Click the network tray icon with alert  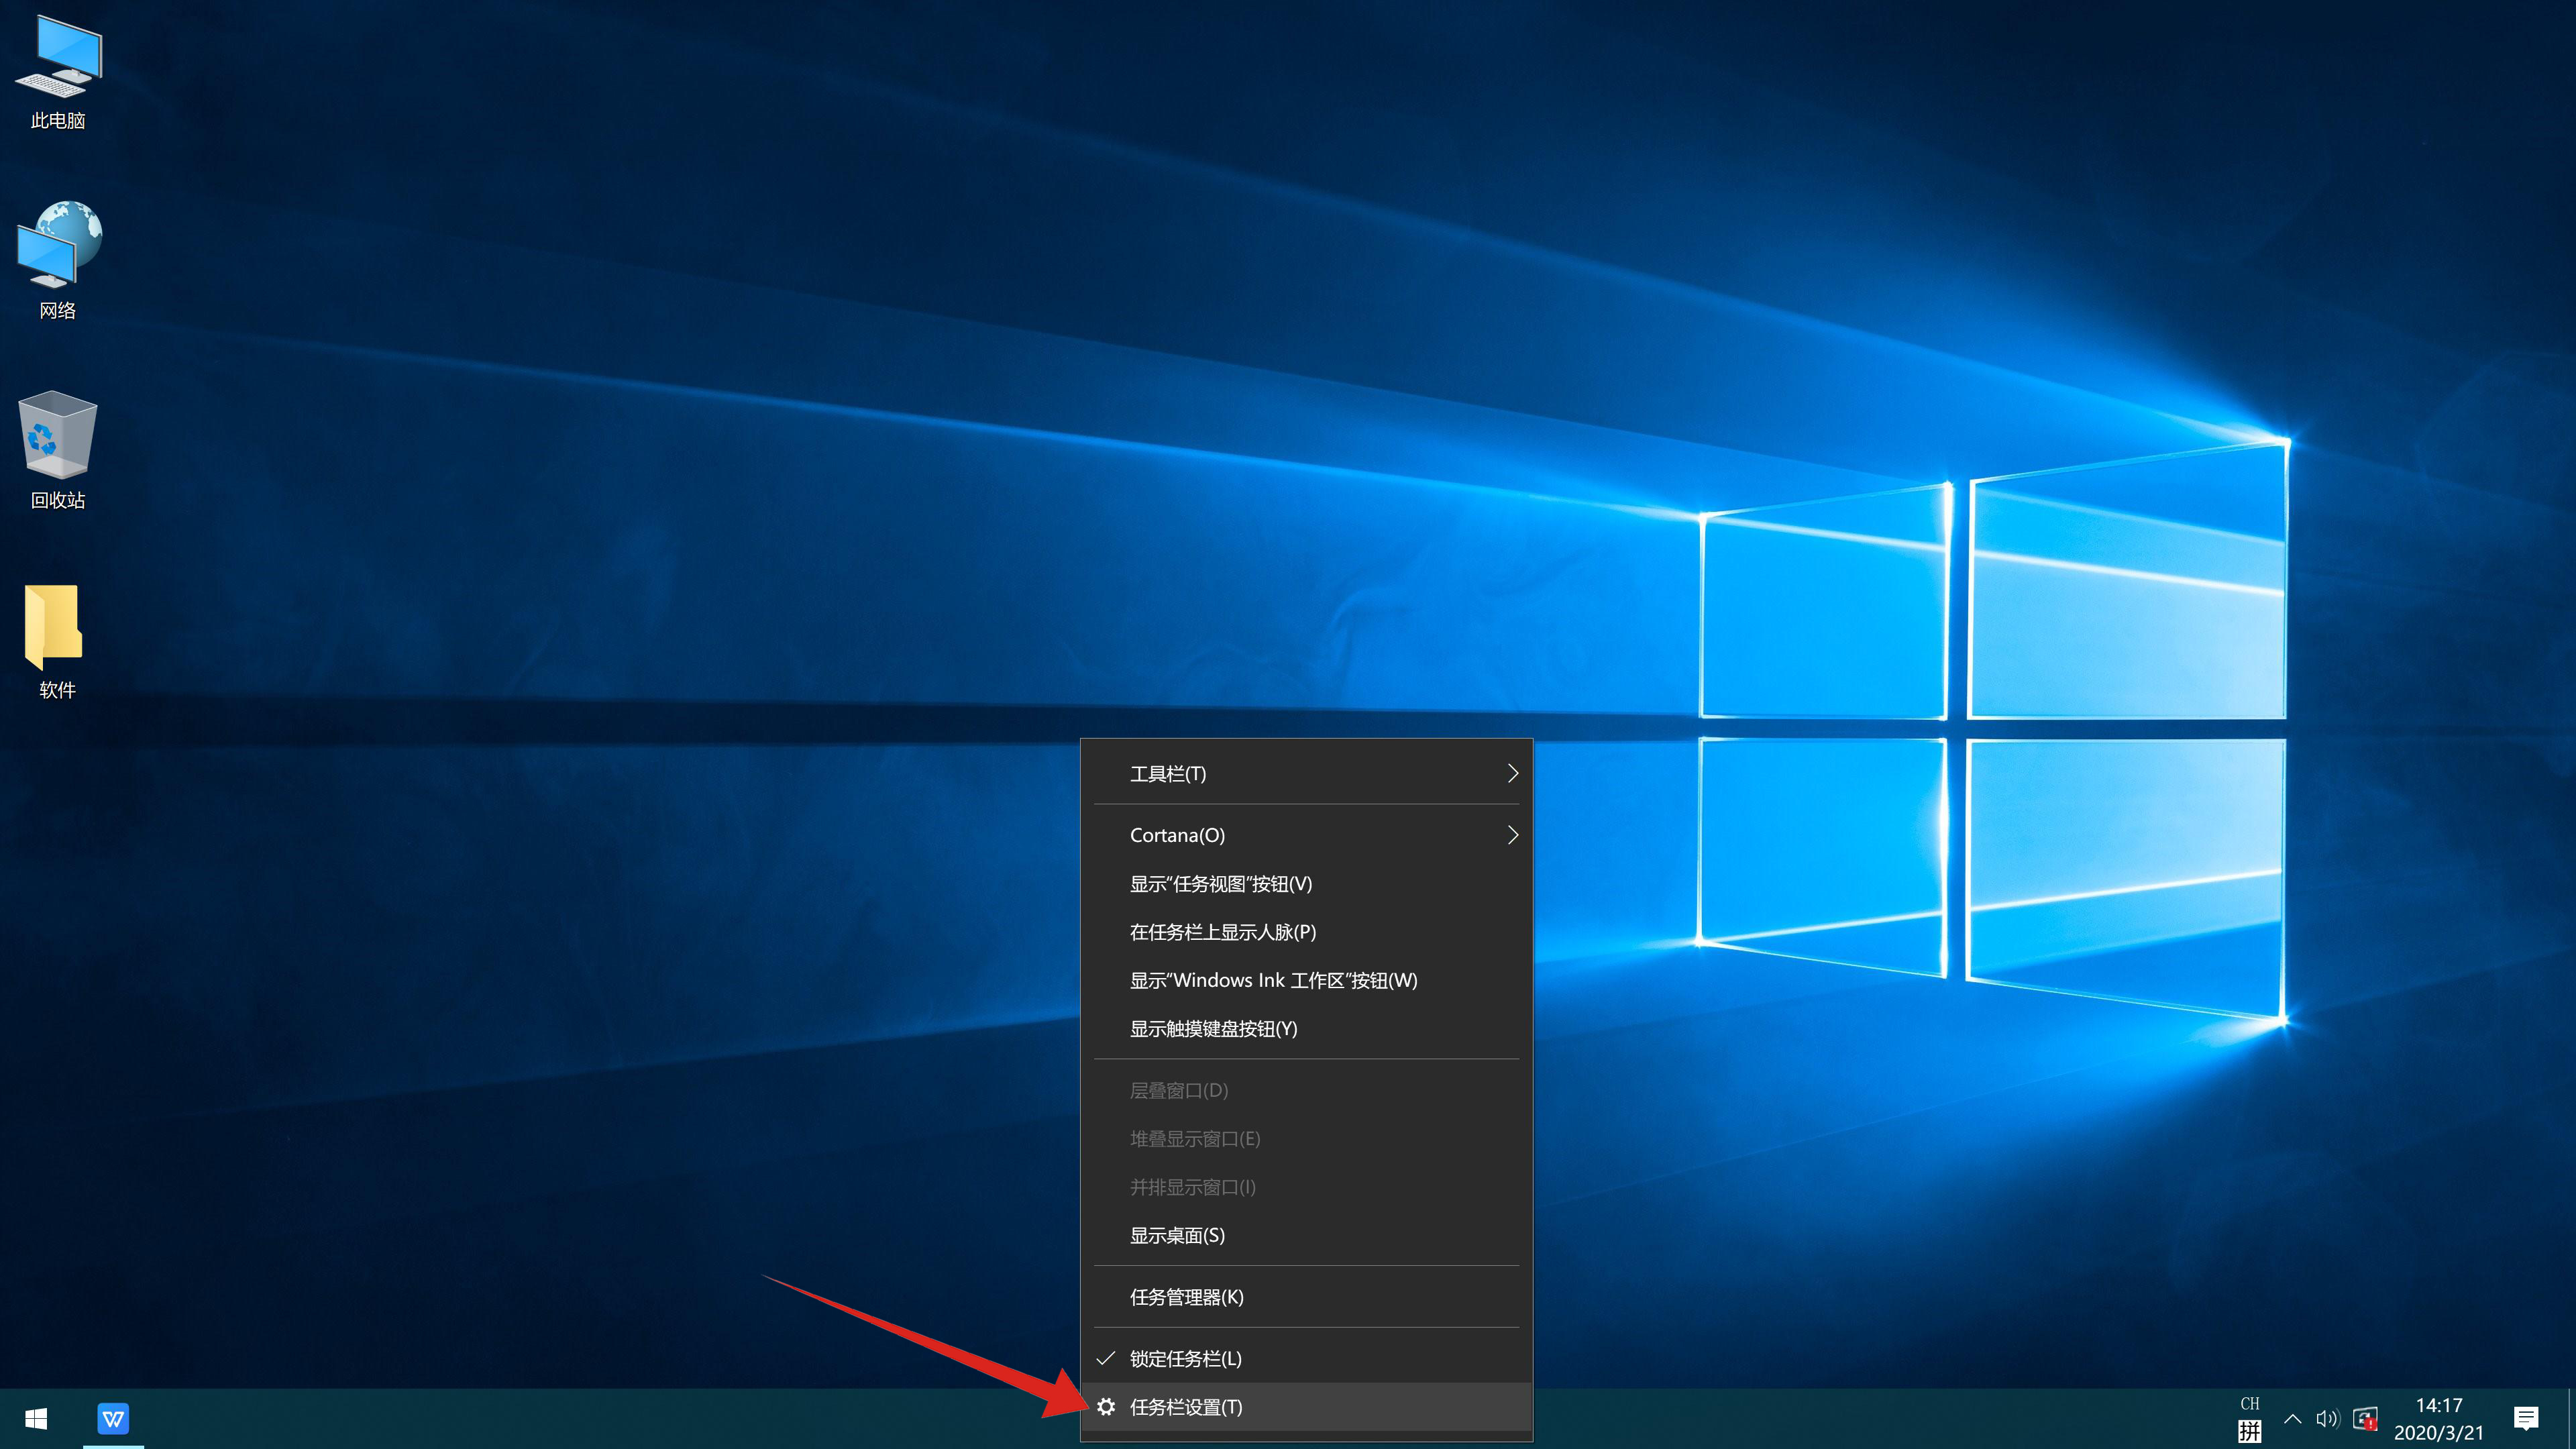point(2365,1419)
